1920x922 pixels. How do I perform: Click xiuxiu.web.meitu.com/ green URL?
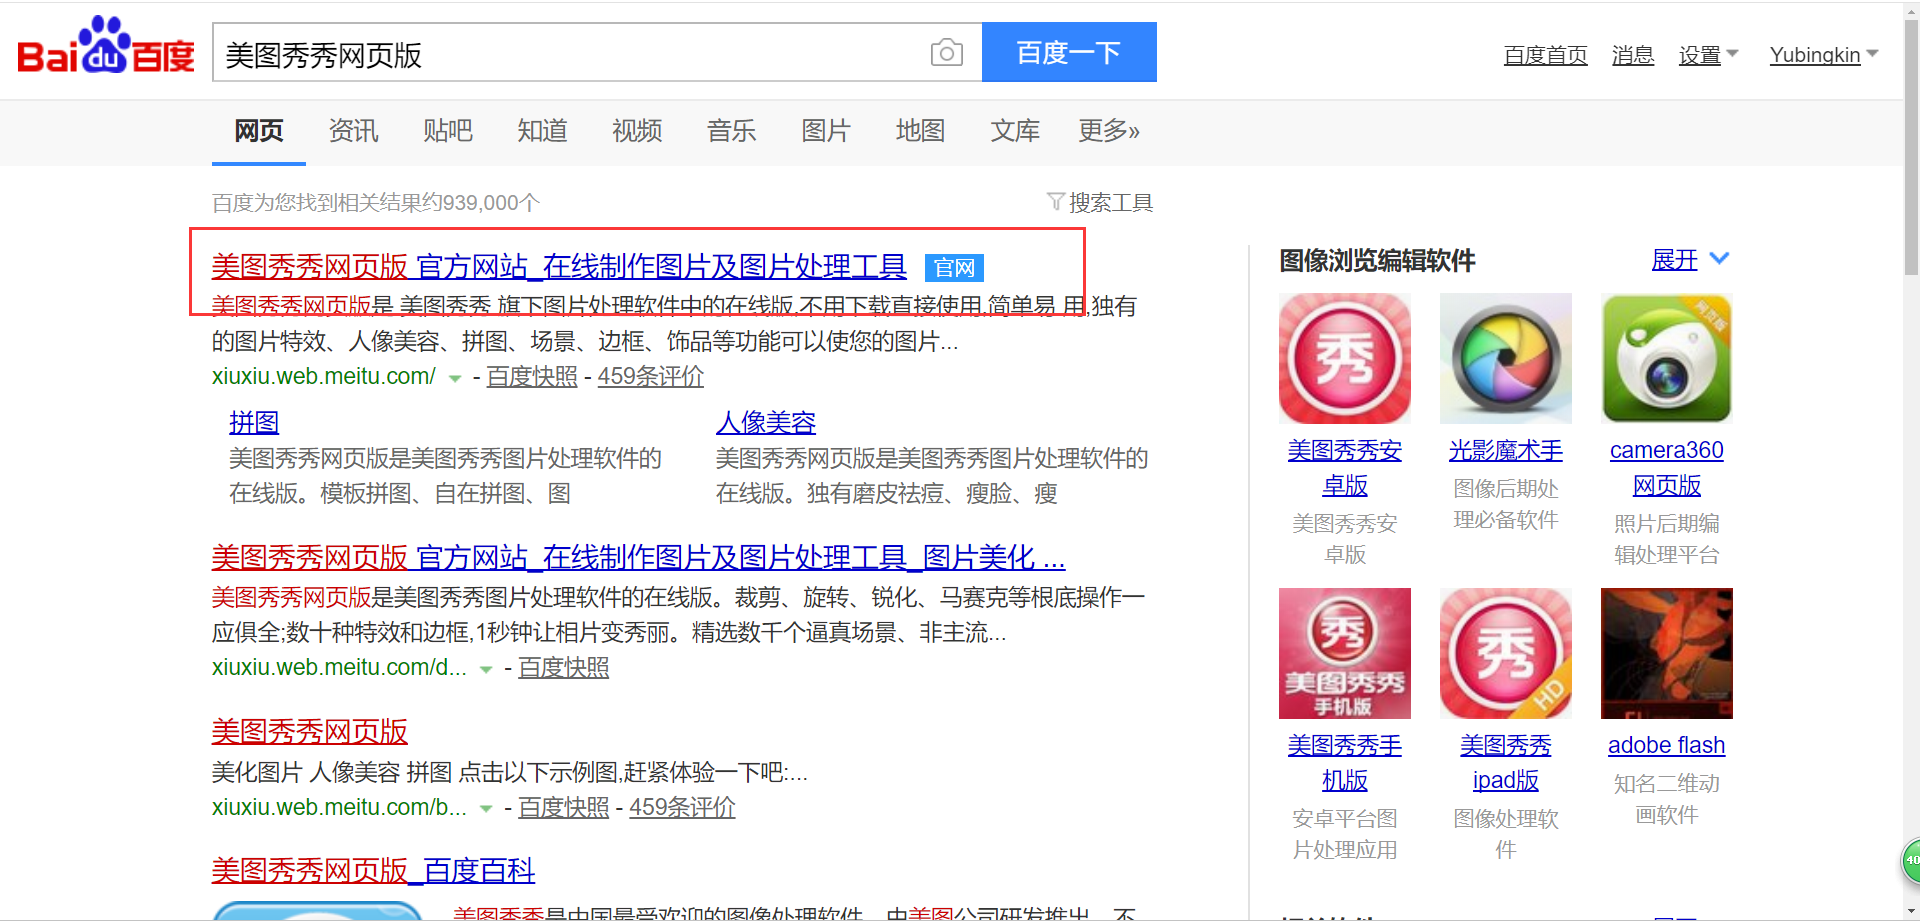point(324,377)
